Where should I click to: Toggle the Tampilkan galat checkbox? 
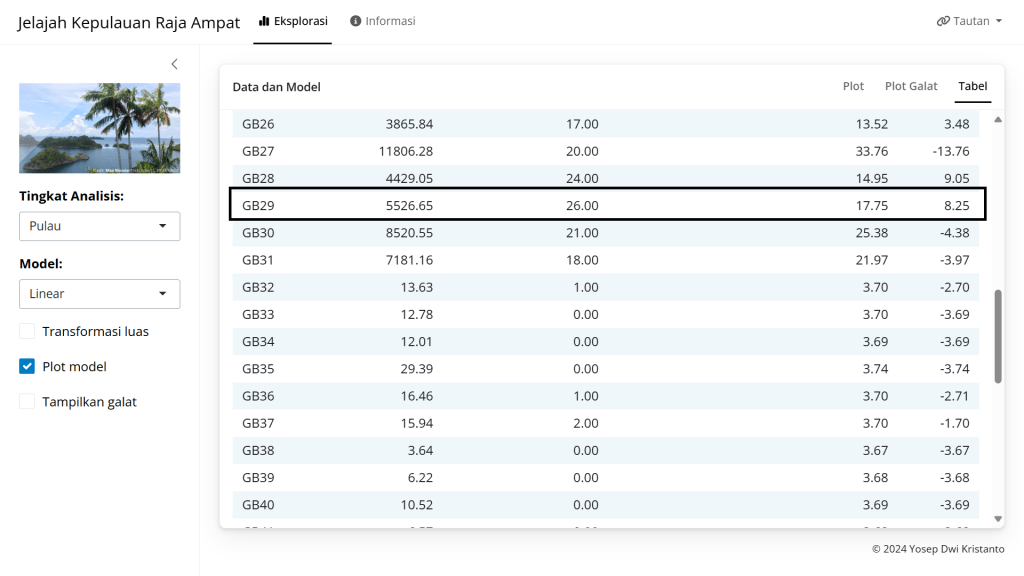pyautogui.click(x=28, y=402)
